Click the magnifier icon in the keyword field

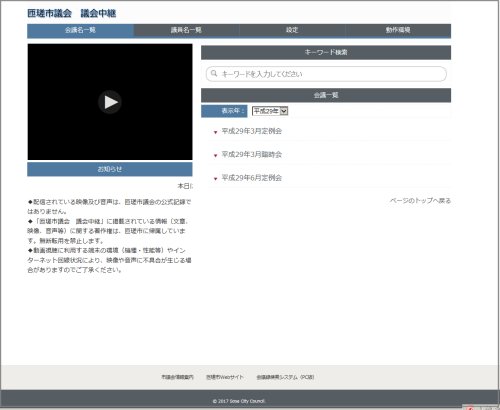point(214,73)
